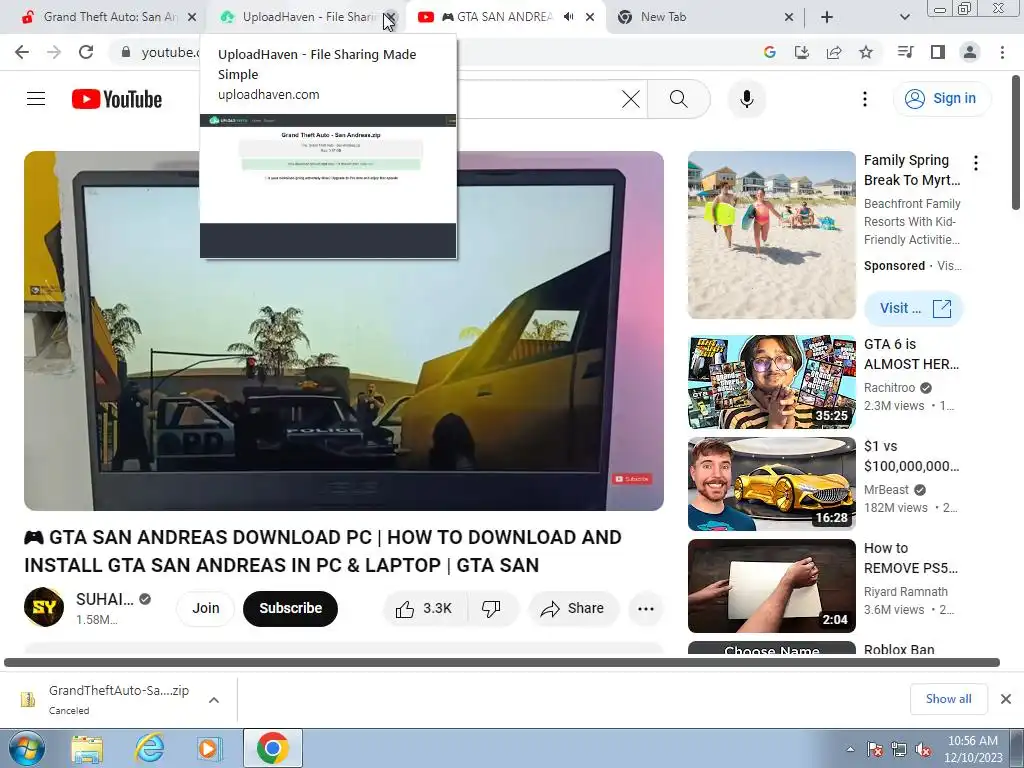Open taskbar clock showing 10:56 AM
Screen dimensions: 1024x768
[x=972, y=749]
